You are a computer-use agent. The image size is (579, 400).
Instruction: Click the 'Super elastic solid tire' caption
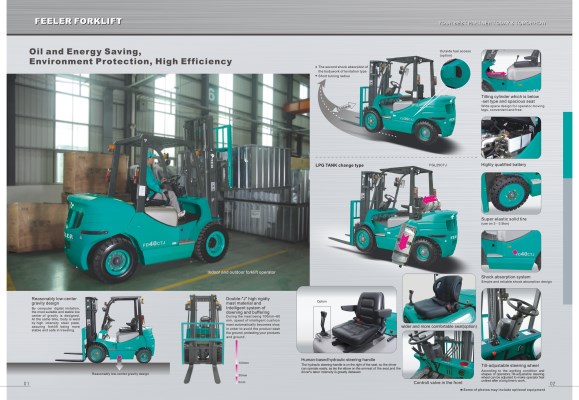[x=504, y=219]
